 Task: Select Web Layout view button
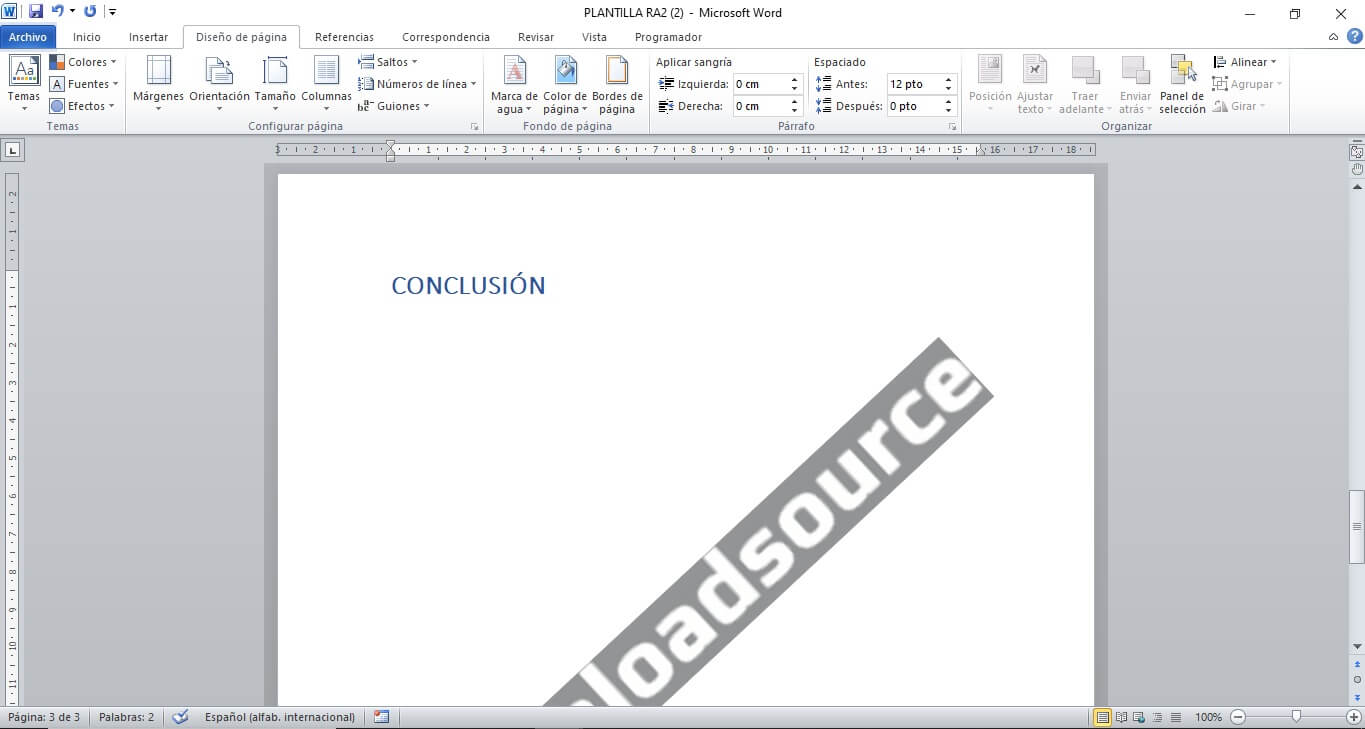[1140, 717]
